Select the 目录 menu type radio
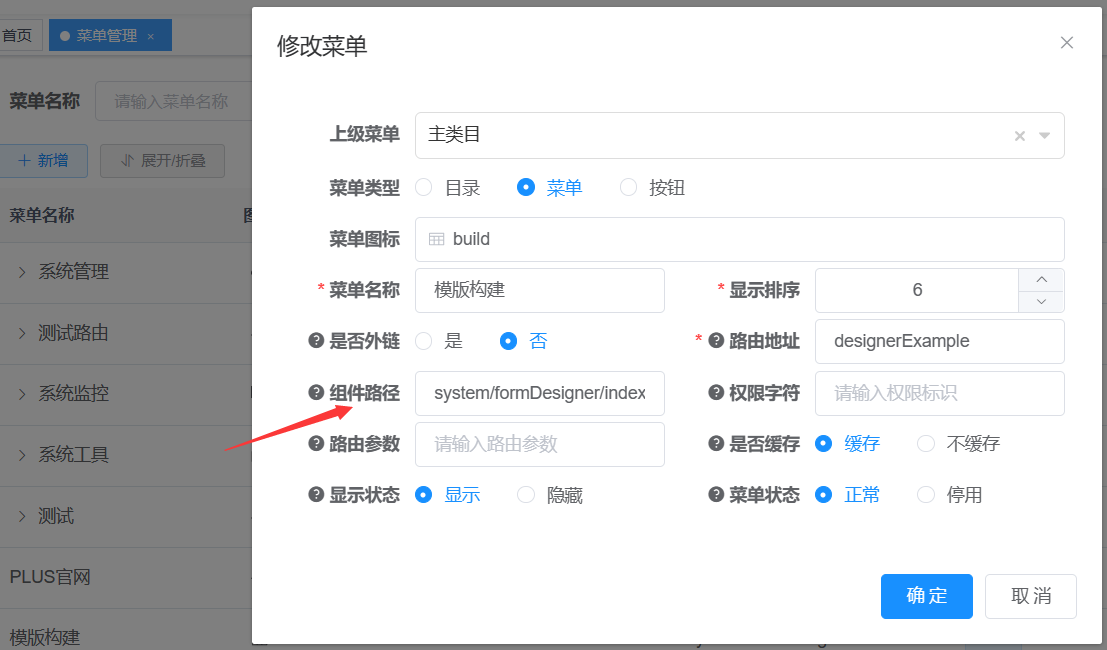 click(424, 187)
